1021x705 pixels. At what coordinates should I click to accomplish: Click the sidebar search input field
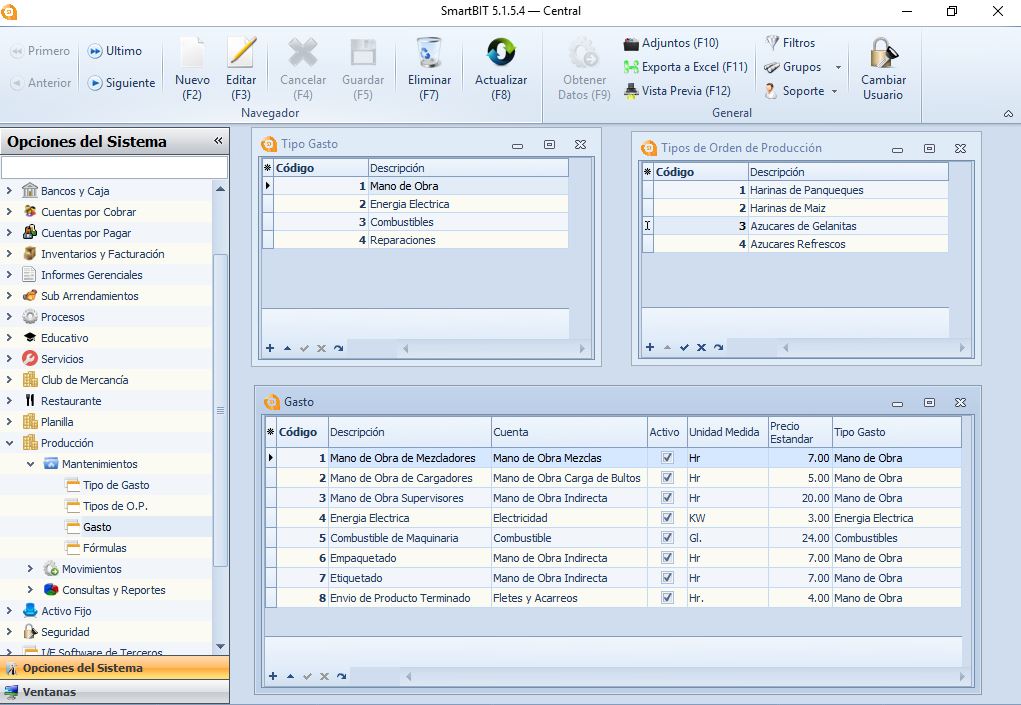coord(115,167)
